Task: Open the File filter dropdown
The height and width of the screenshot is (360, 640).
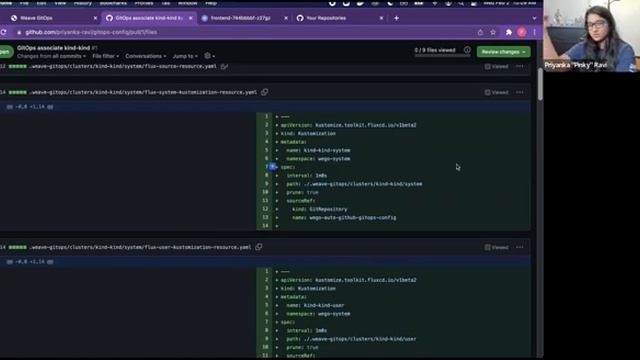Action: click(105, 56)
